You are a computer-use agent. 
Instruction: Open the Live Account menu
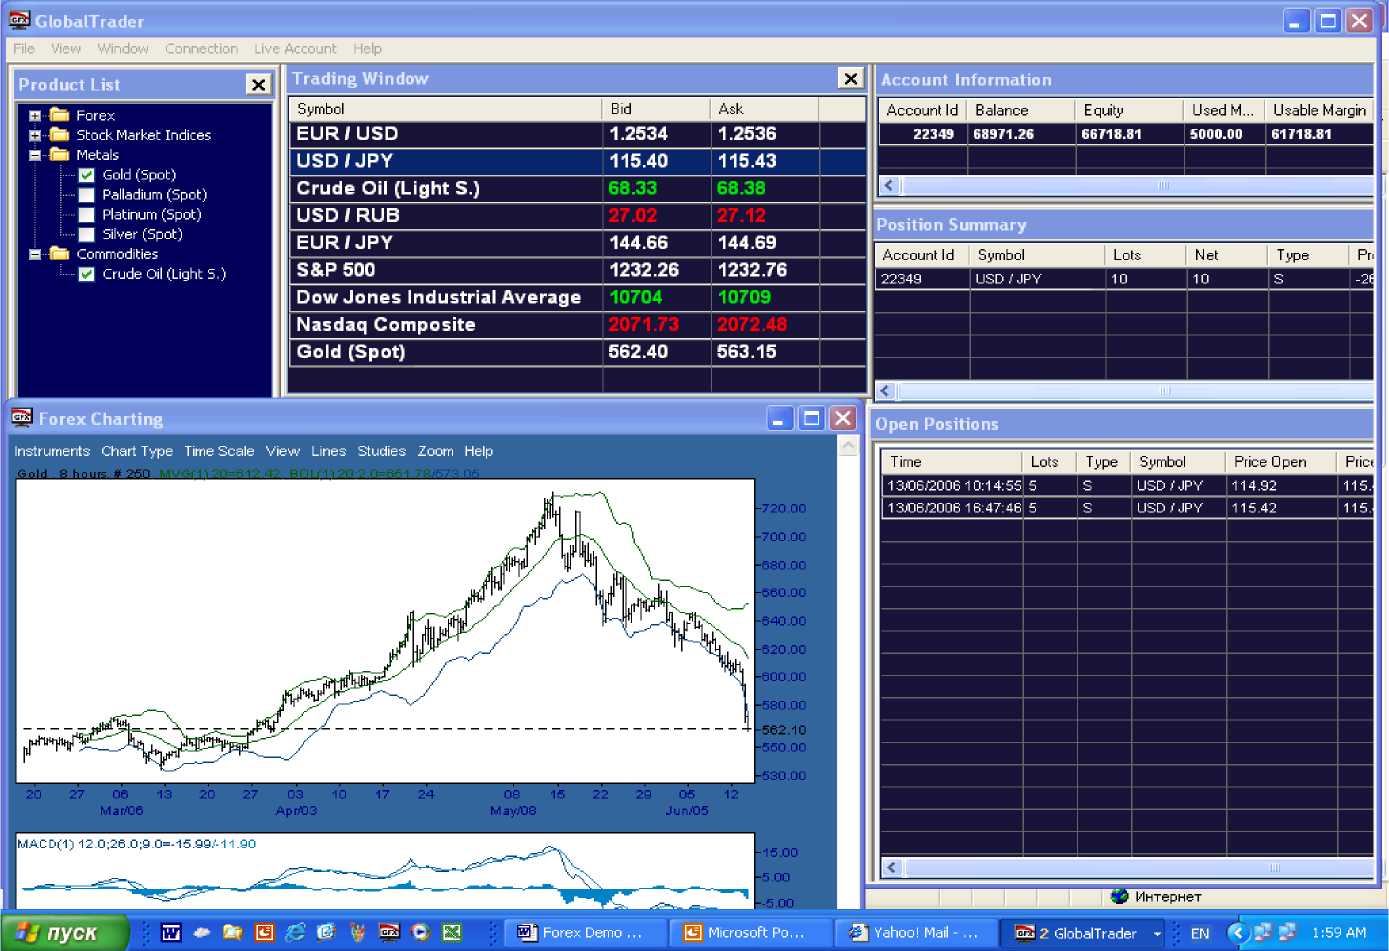click(295, 48)
